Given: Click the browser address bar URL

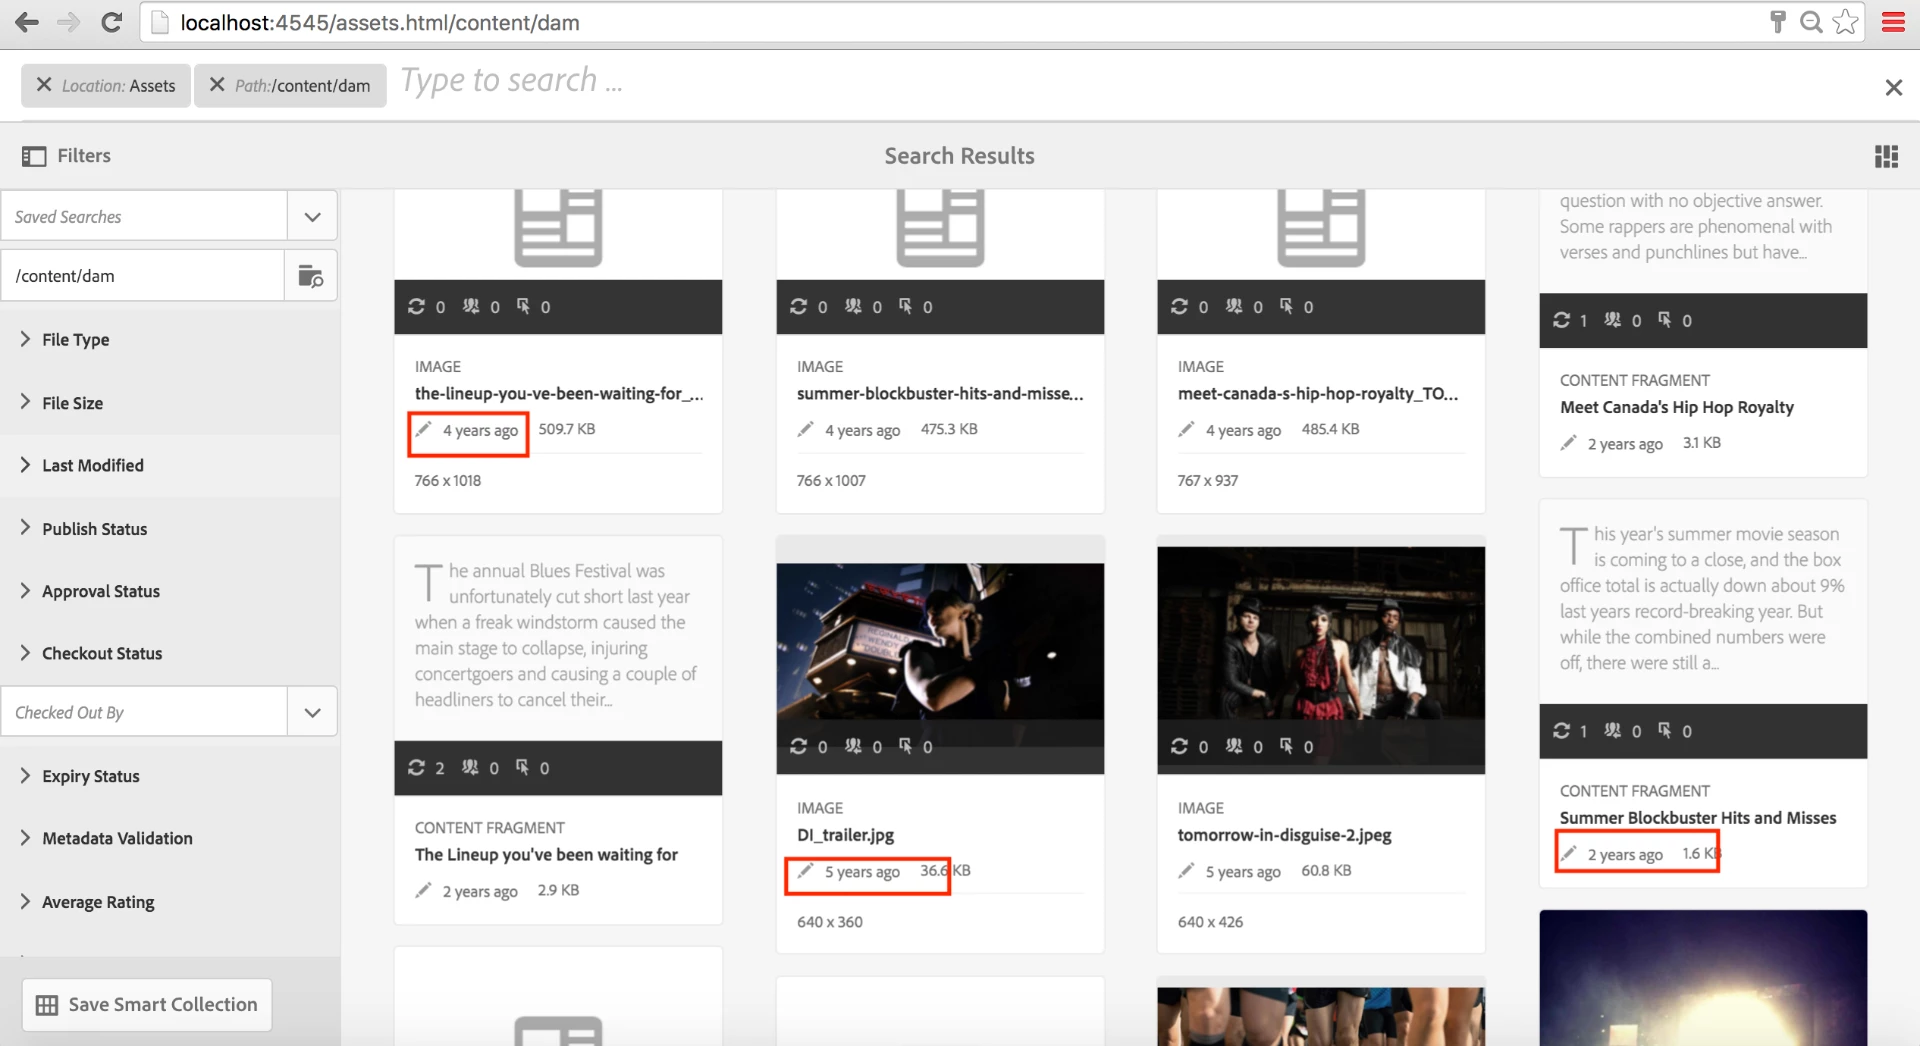Looking at the screenshot, I should pos(380,22).
